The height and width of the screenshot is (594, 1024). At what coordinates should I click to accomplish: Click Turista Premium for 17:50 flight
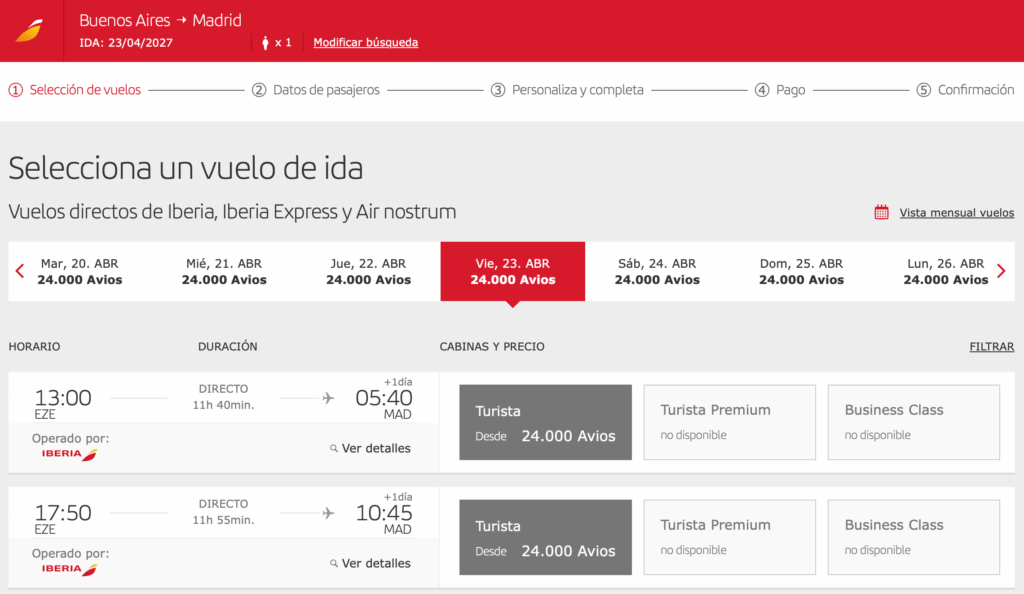729,537
